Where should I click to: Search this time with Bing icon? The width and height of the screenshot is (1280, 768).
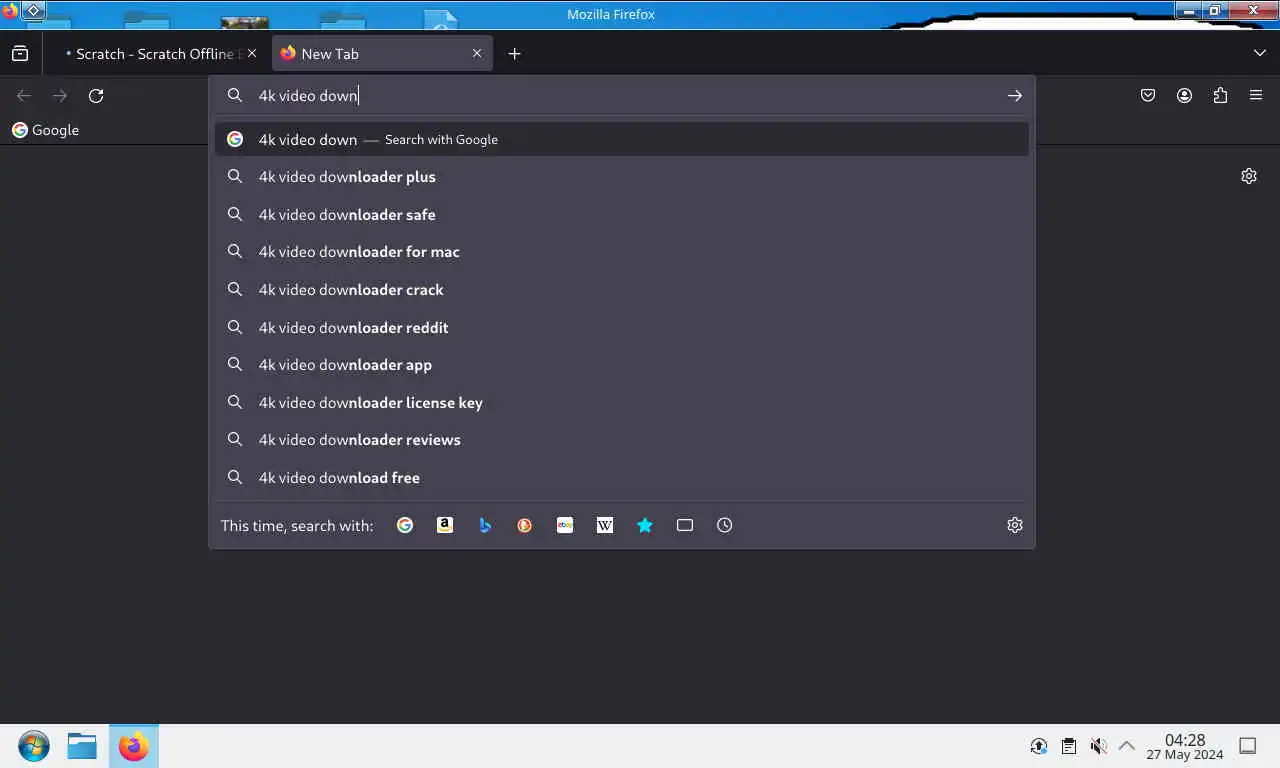(x=485, y=525)
